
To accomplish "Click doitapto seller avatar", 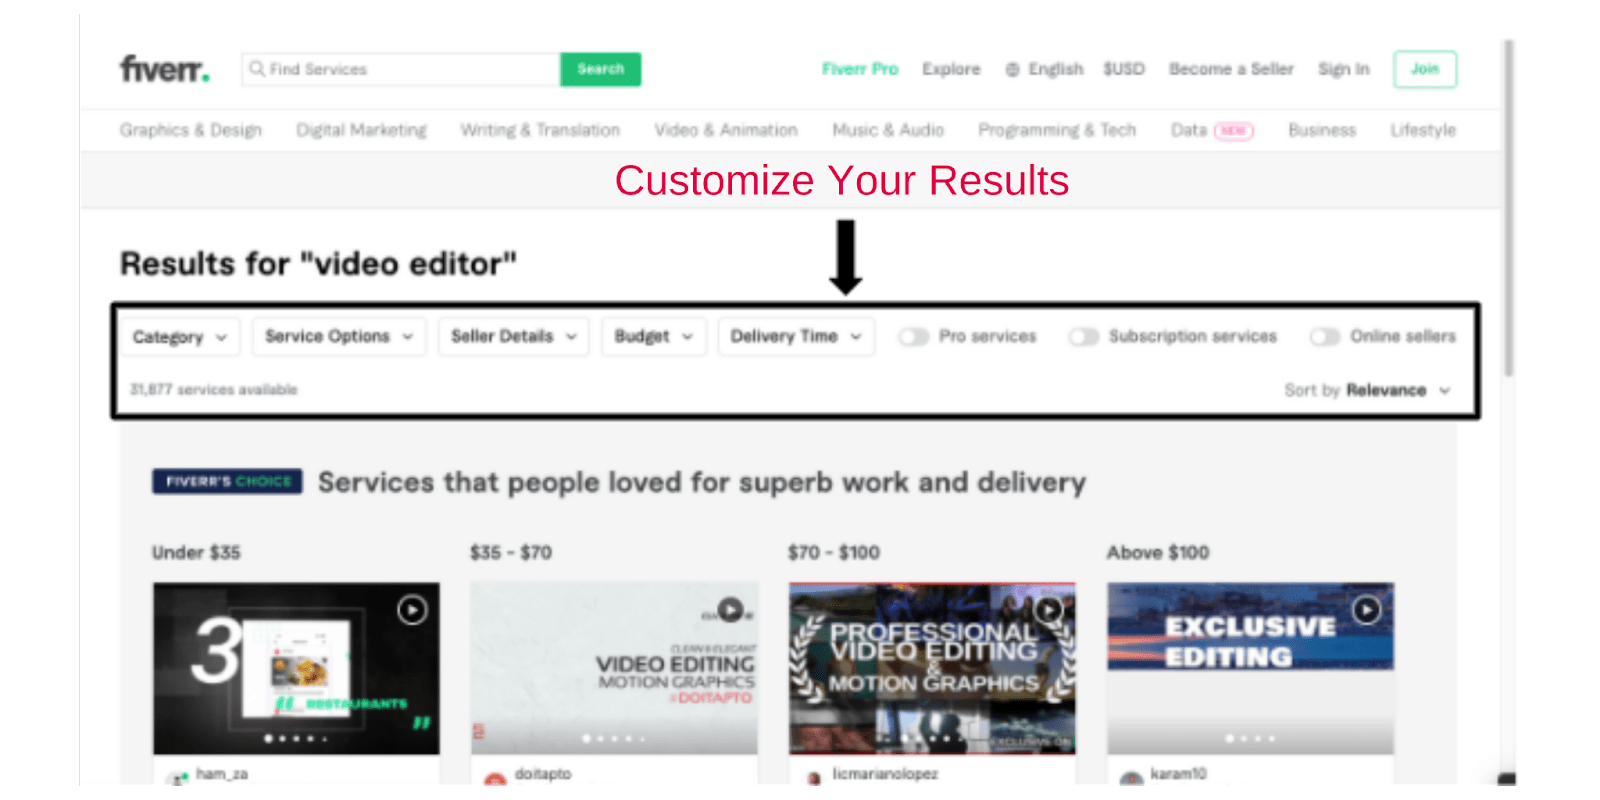I will (495, 778).
